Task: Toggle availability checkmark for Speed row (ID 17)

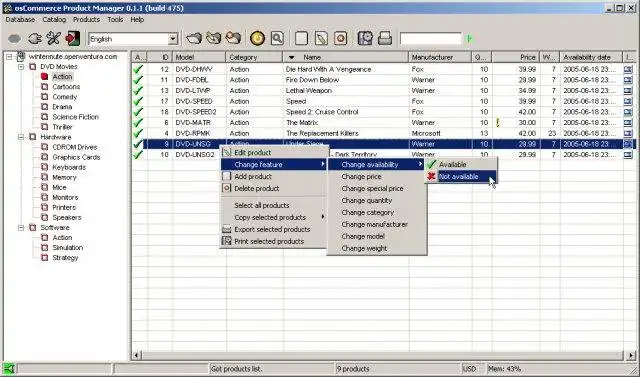Action: click(138, 101)
